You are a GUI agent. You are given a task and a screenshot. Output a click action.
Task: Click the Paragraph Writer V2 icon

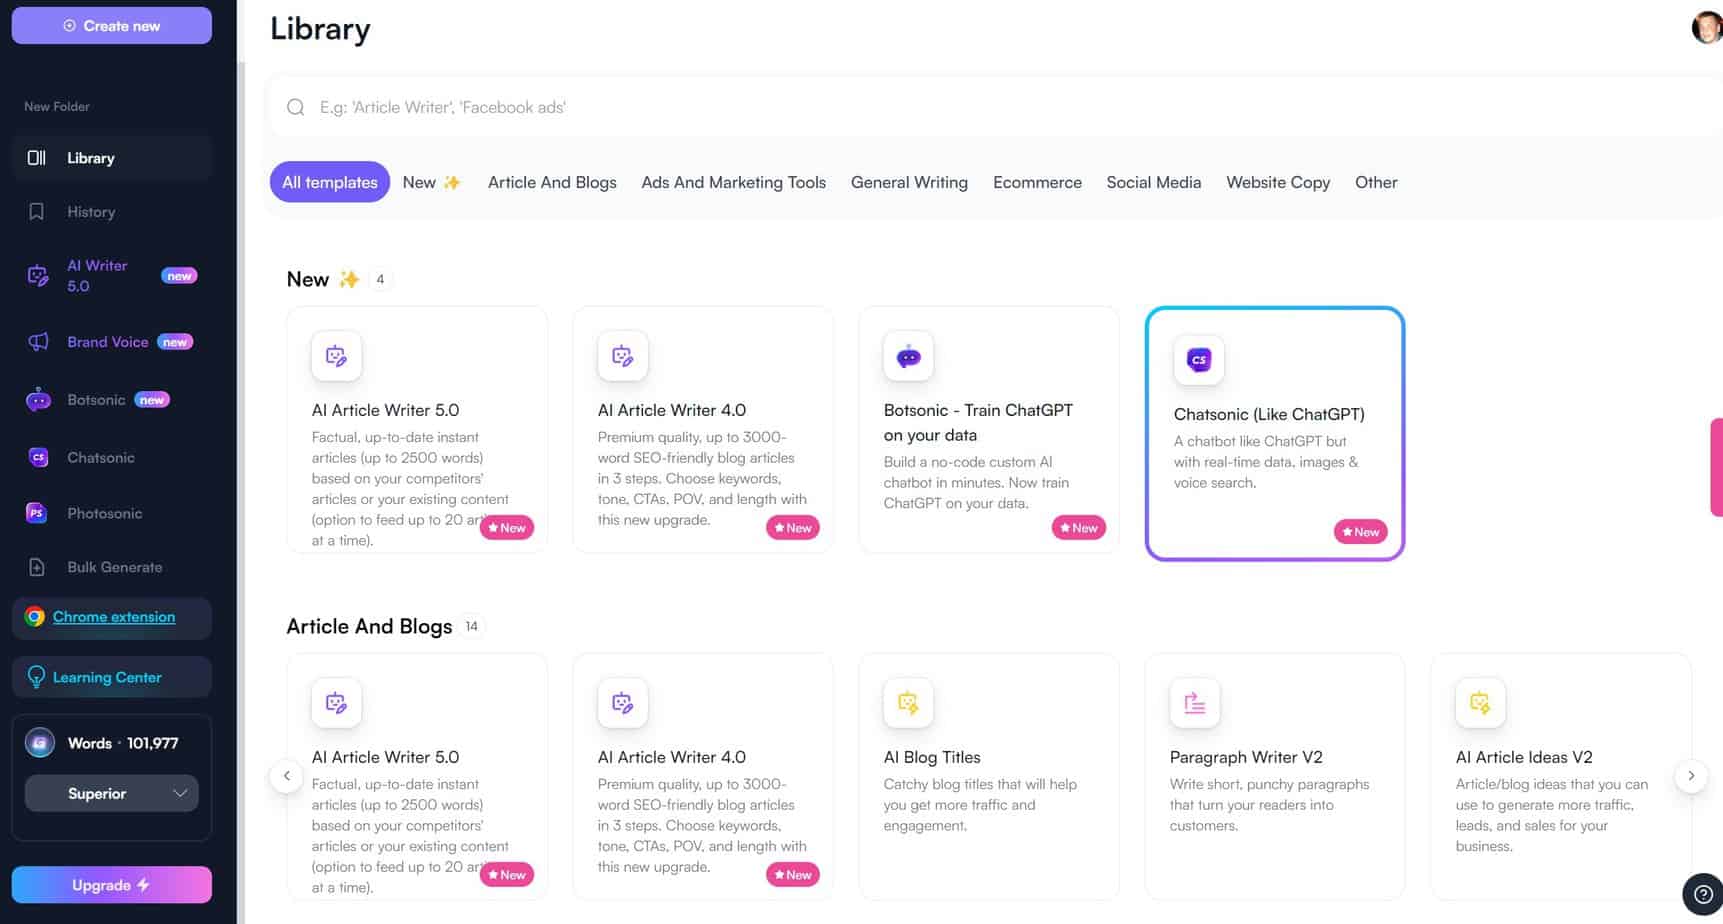(x=1194, y=703)
